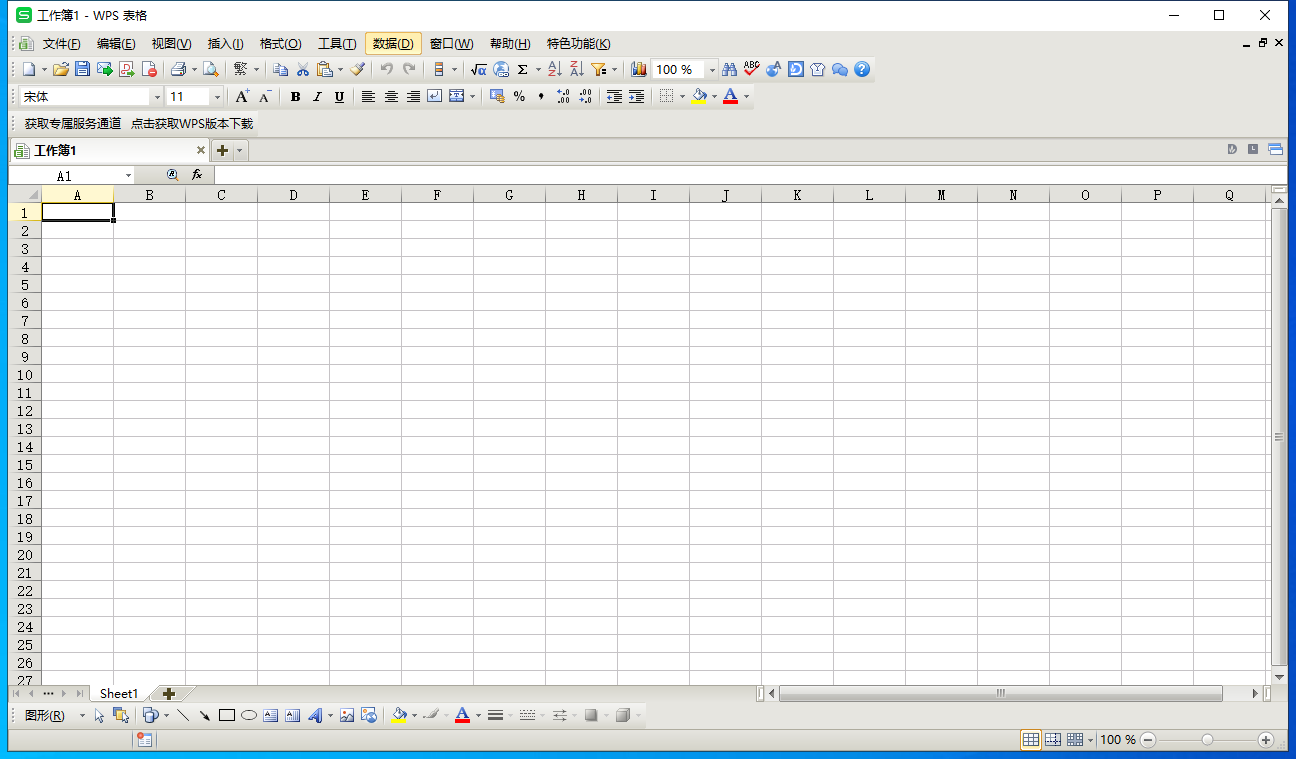1296x759 pixels.
Task: Click the zoom slider handle in status bar
Action: (1207, 740)
